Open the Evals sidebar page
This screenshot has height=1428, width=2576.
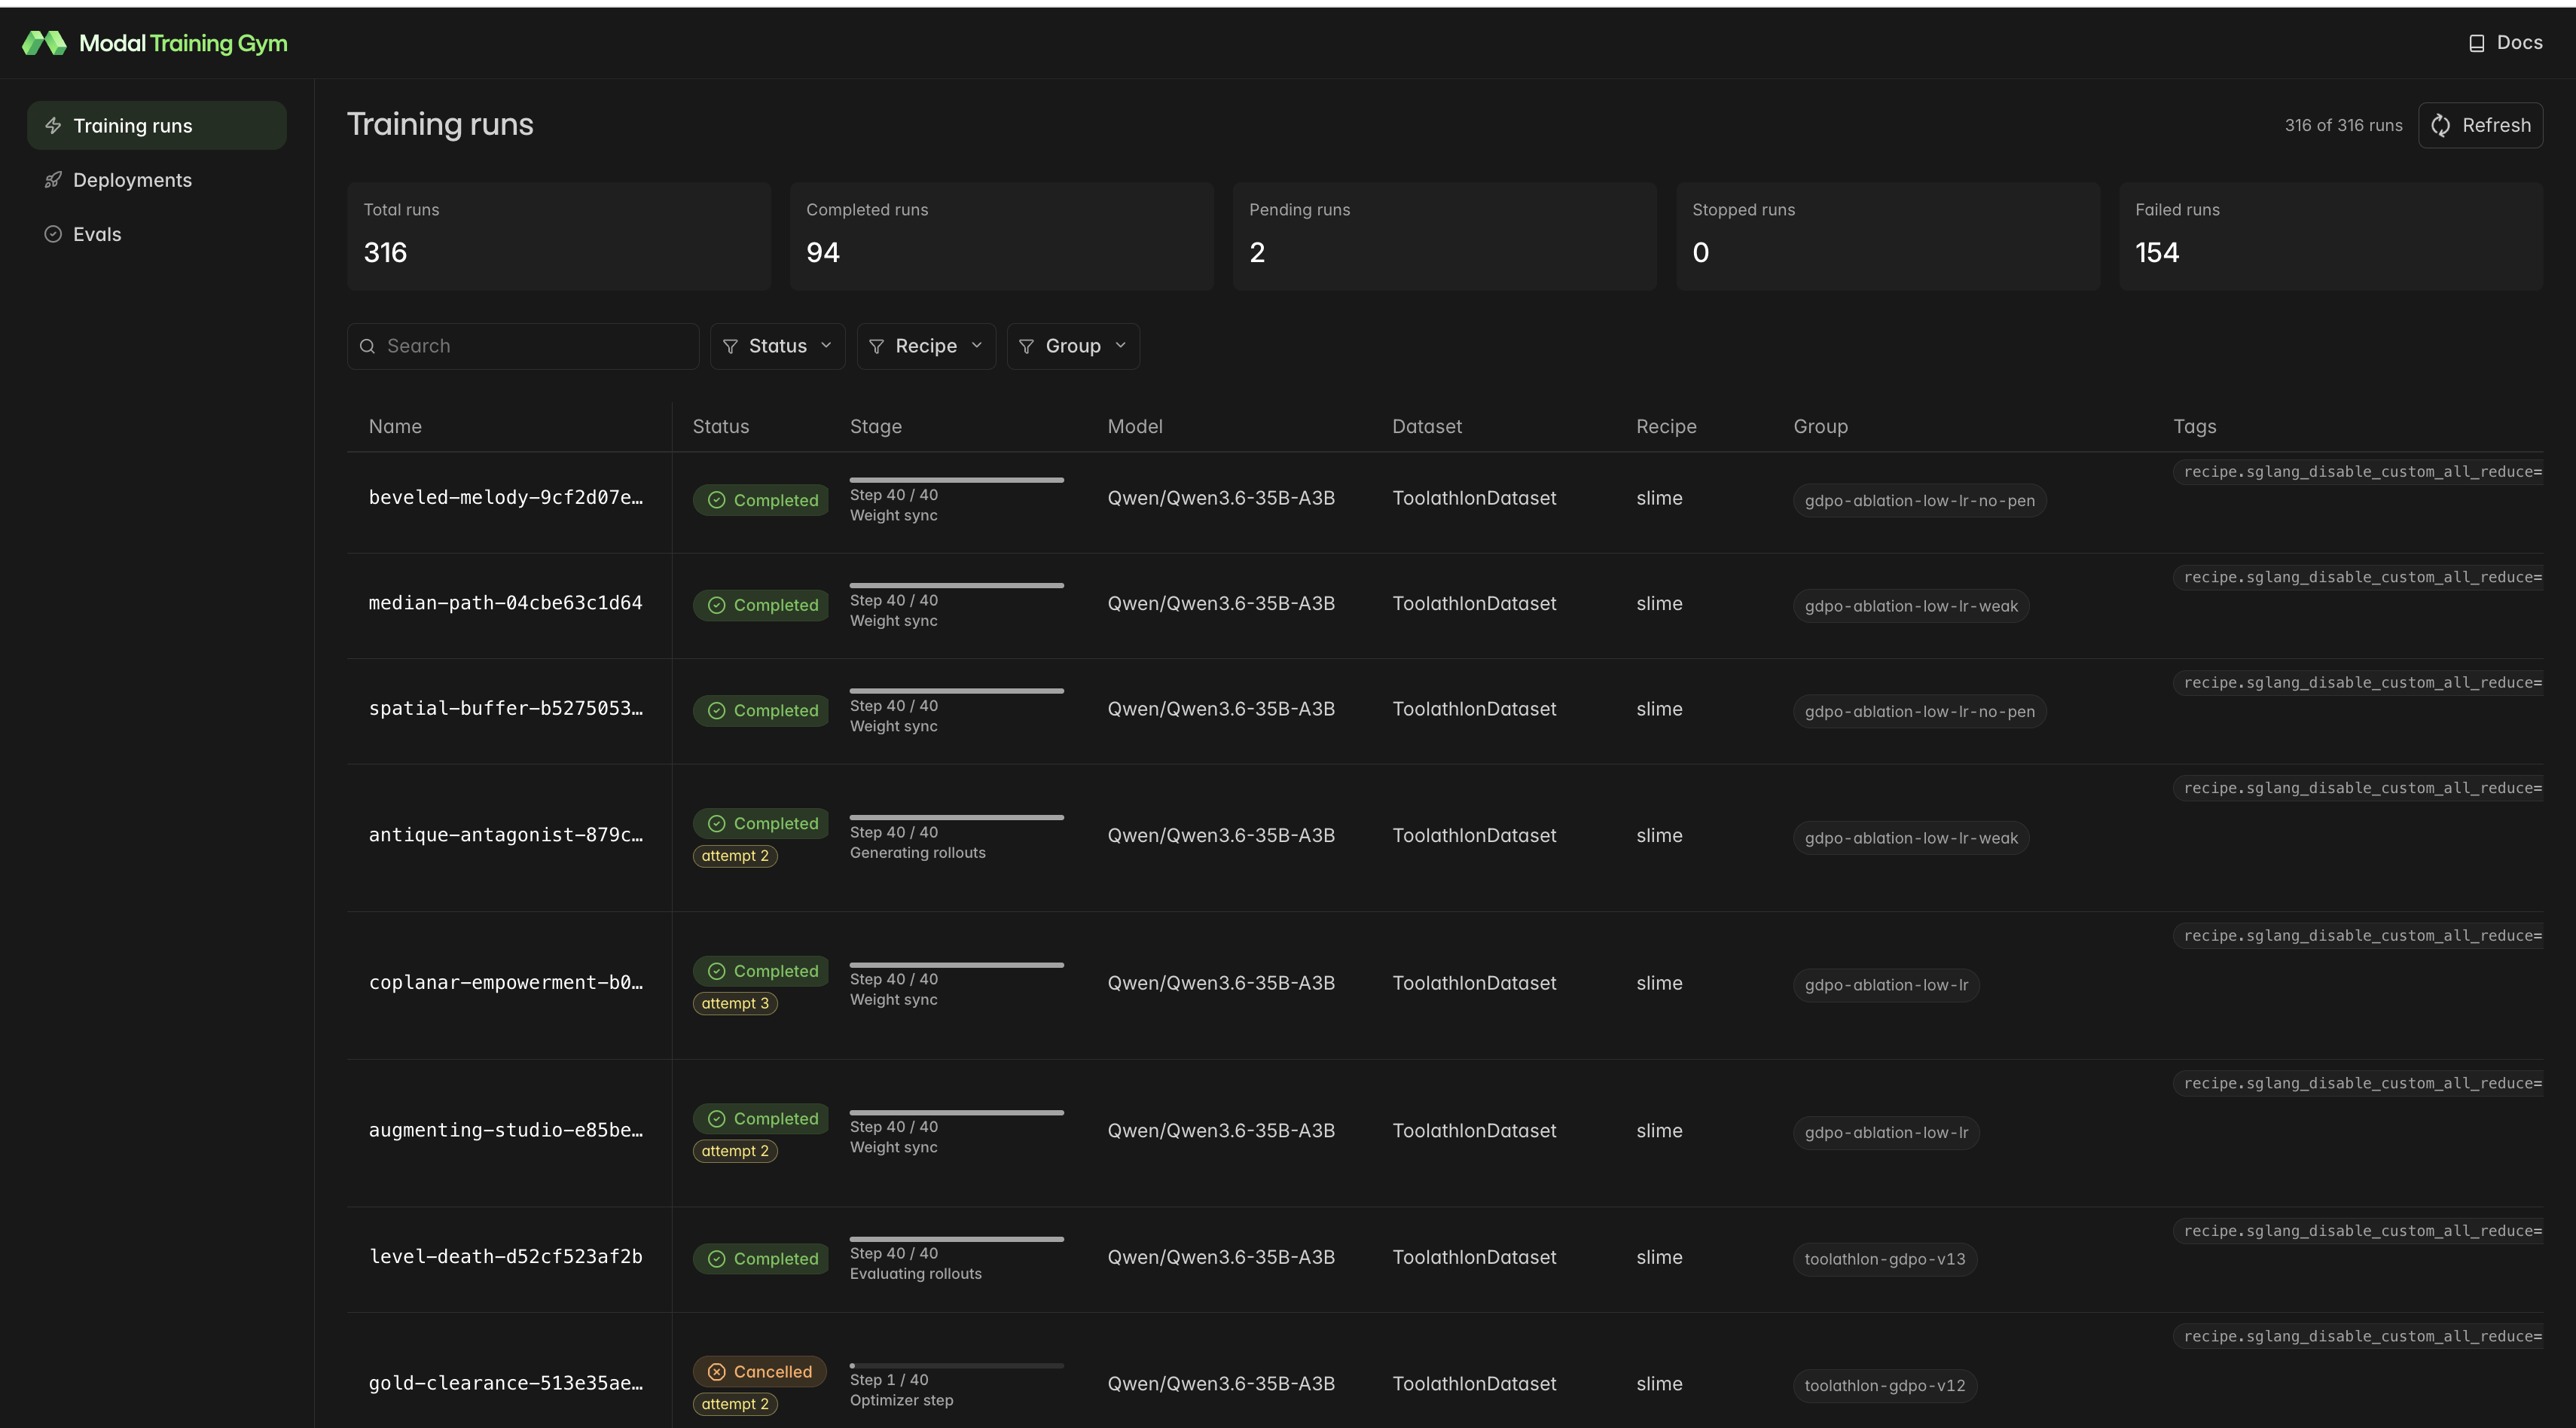[157, 234]
